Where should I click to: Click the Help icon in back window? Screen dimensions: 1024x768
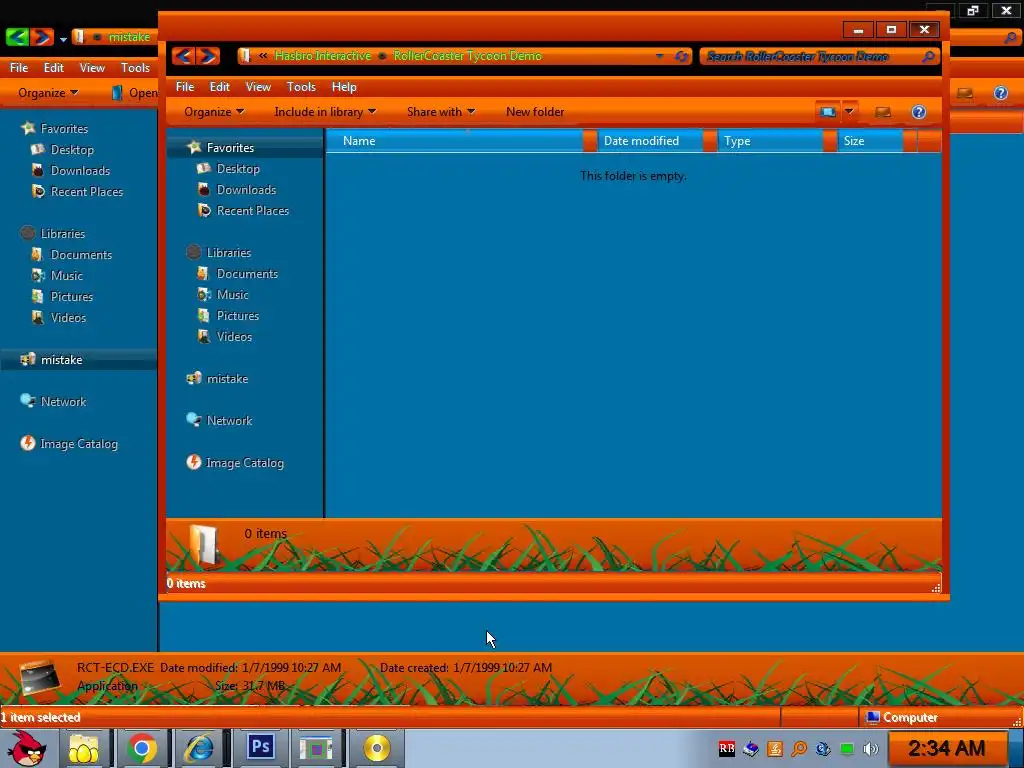pos(1000,93)
